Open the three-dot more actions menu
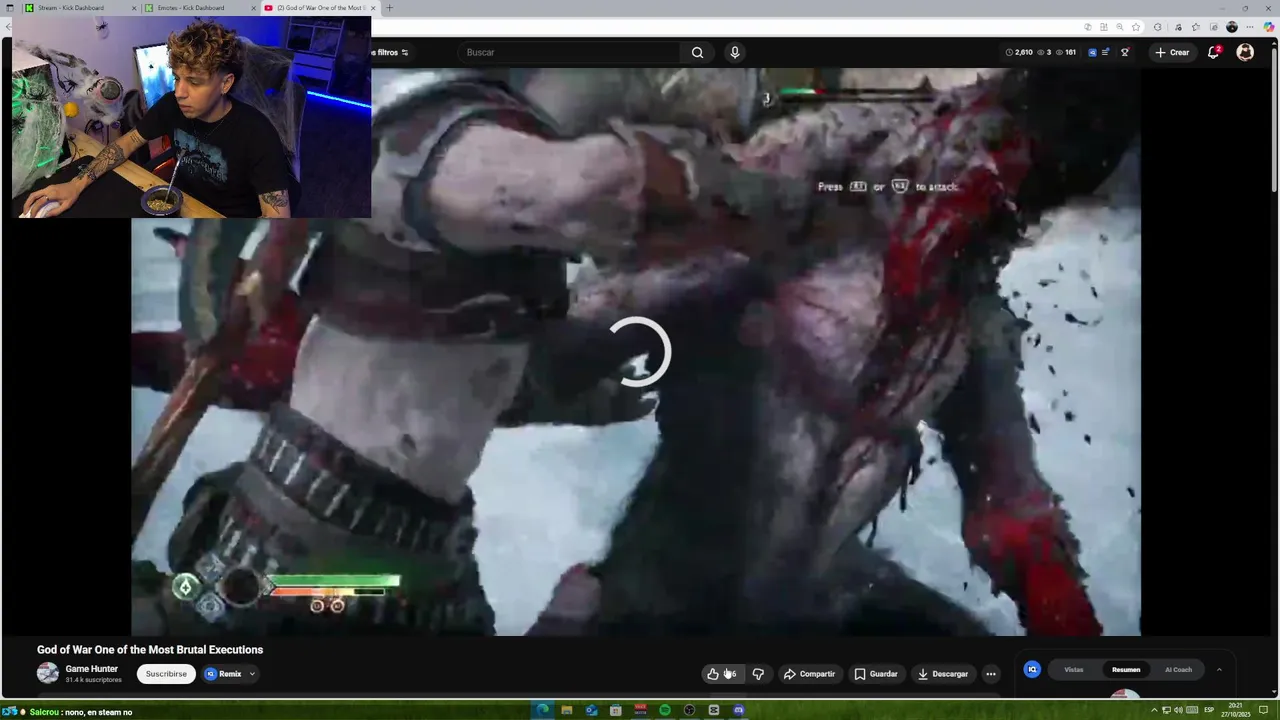The image size is (1280, 720). (x=991, y=674)
